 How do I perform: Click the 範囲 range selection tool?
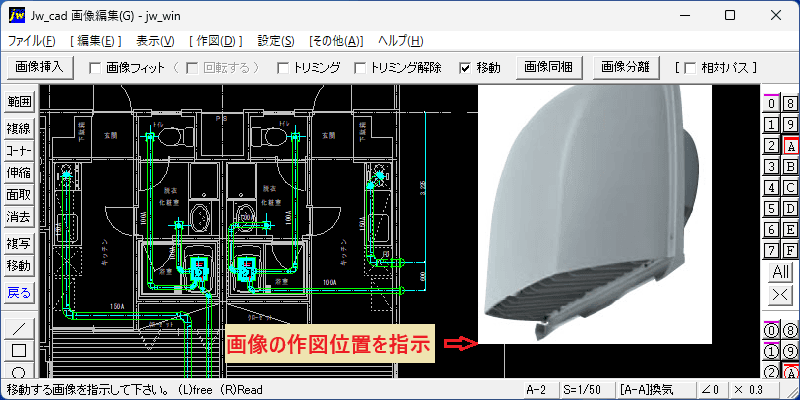tap(18, 102)
